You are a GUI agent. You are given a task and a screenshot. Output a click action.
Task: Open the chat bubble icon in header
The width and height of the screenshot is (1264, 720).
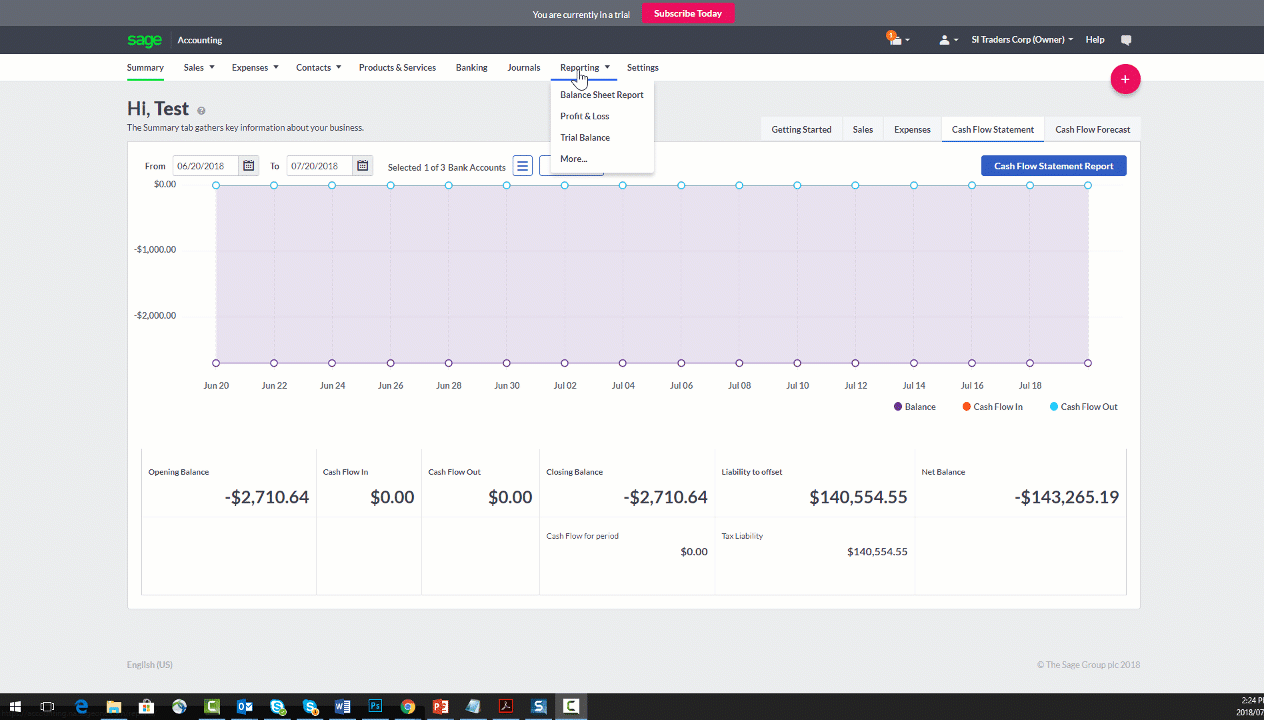coord(1126,40)
